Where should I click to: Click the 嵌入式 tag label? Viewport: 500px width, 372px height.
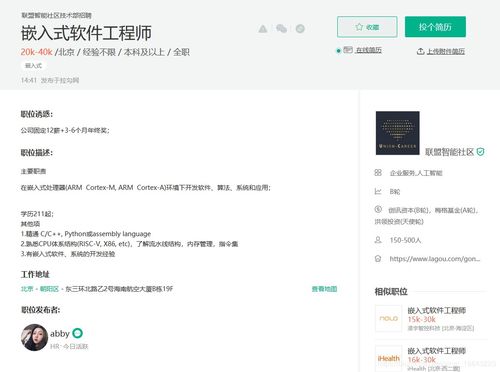tap(33, 66)
